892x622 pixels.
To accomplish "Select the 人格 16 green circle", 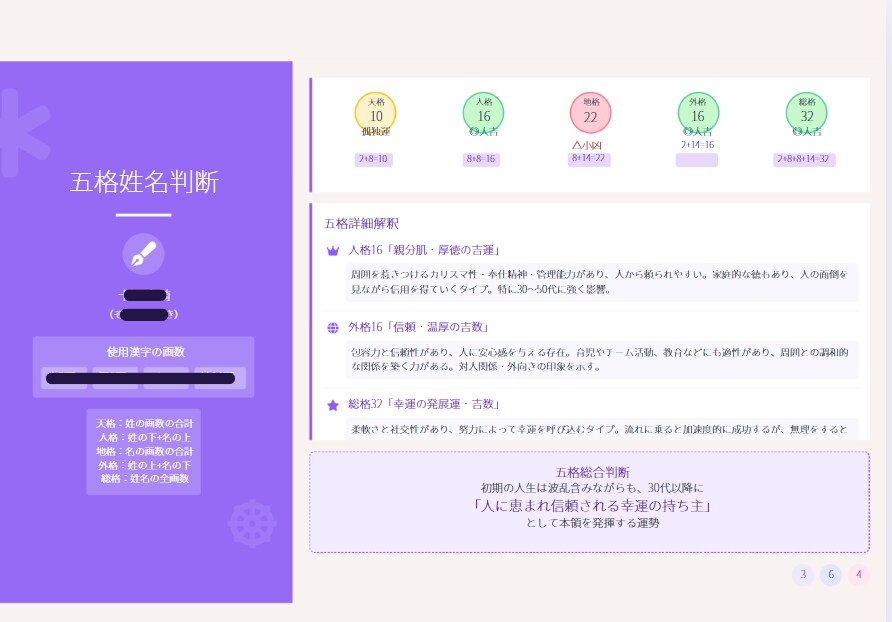I will pyautogui.click(x=483, y=113).
